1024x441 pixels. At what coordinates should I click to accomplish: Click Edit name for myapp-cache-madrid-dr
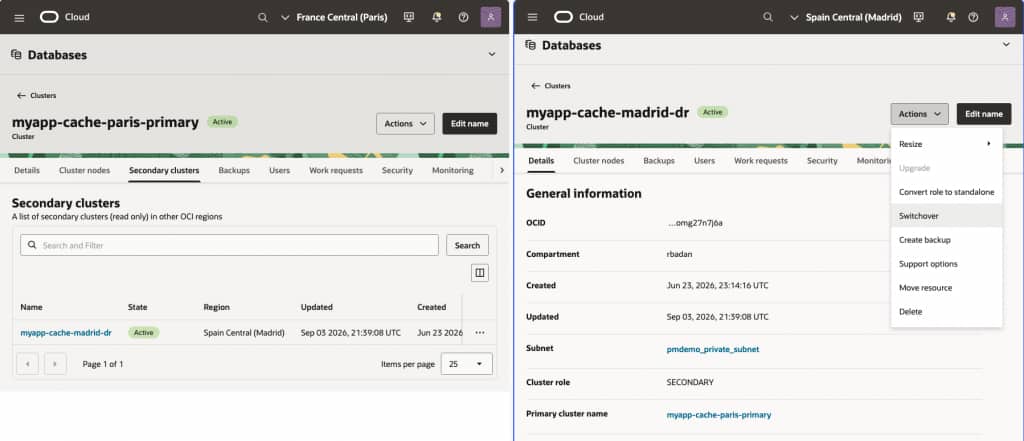point(984,114)
